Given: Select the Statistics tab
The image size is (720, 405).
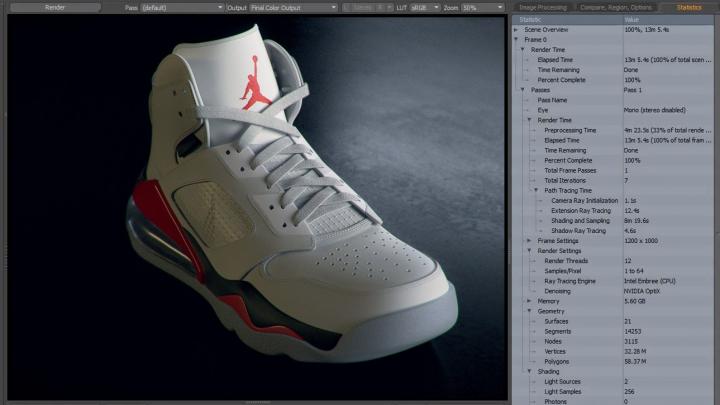Looking at the screenshot, I should (688, 7).
